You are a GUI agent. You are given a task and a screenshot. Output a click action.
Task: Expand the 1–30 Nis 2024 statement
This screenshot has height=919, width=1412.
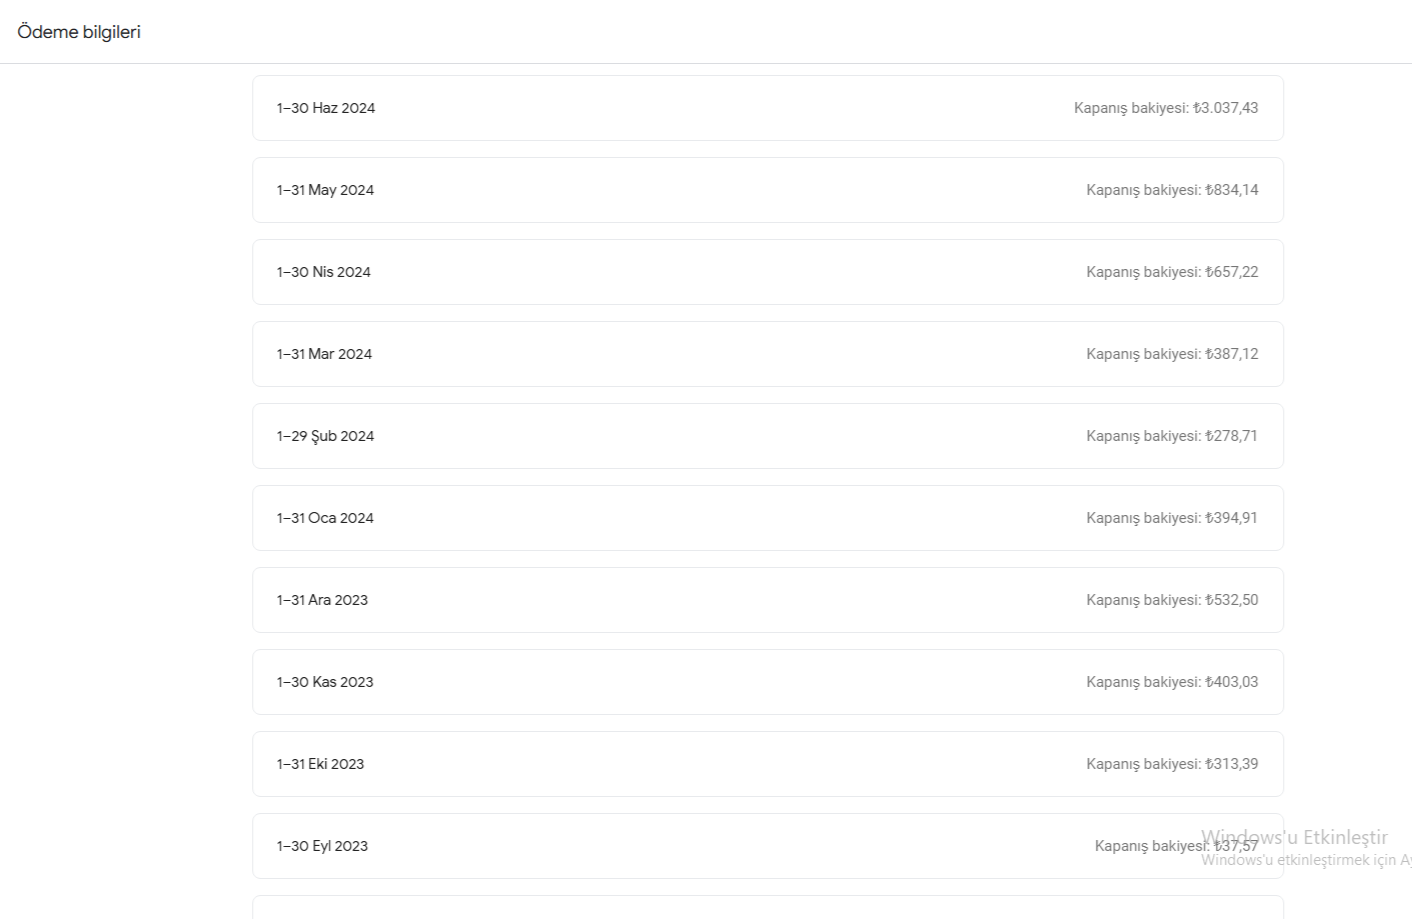(768, 272)
